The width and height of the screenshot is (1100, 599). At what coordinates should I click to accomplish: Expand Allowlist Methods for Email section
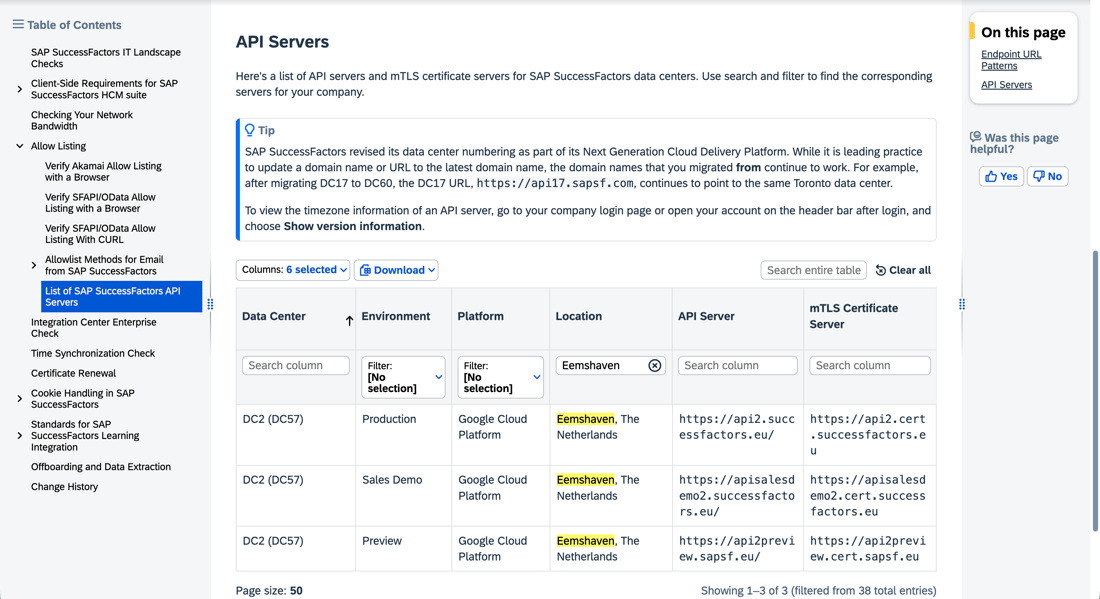pyautogui.click(x=34, y=265)
